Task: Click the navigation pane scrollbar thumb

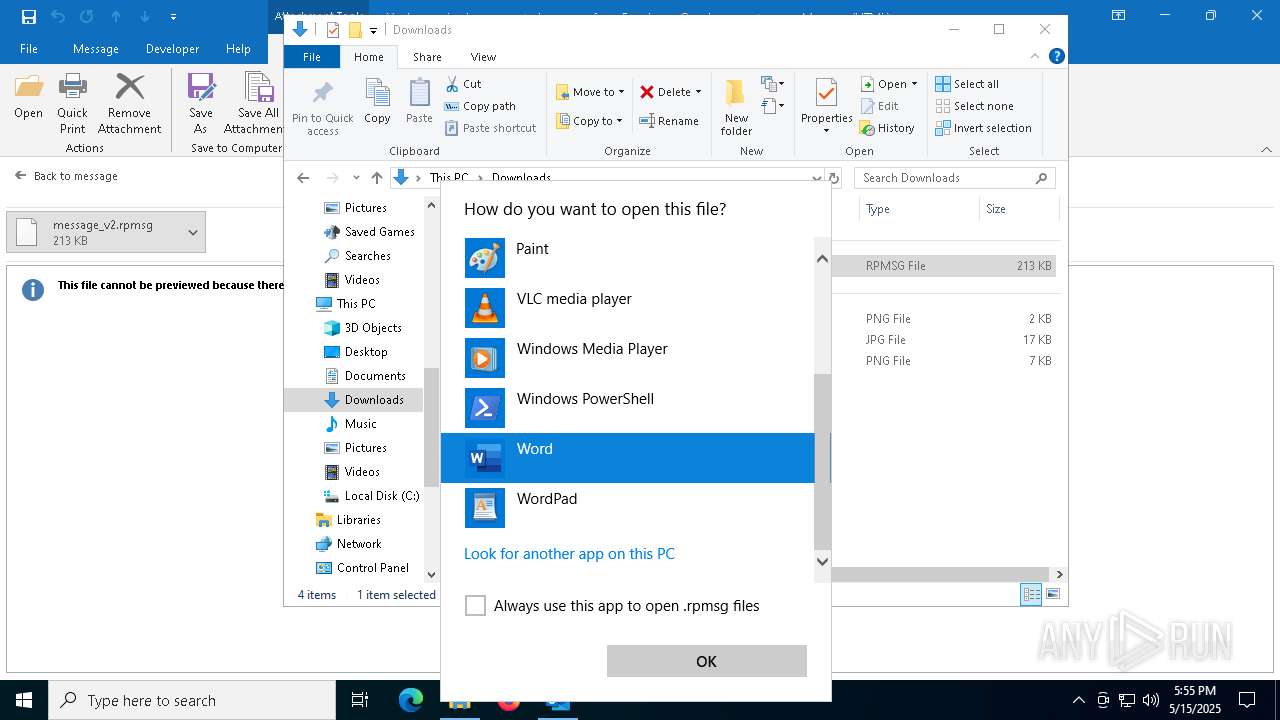Action: coord(431,427)
